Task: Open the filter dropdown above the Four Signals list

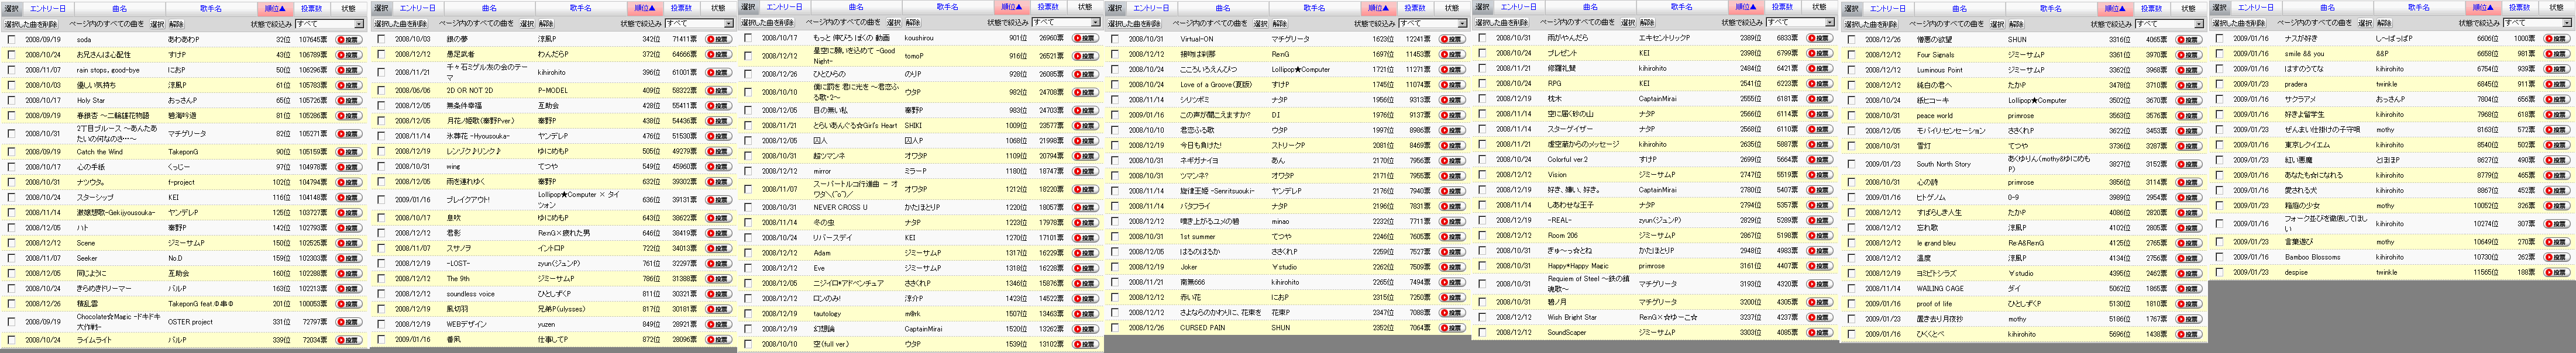Action: click(2169, 24)
